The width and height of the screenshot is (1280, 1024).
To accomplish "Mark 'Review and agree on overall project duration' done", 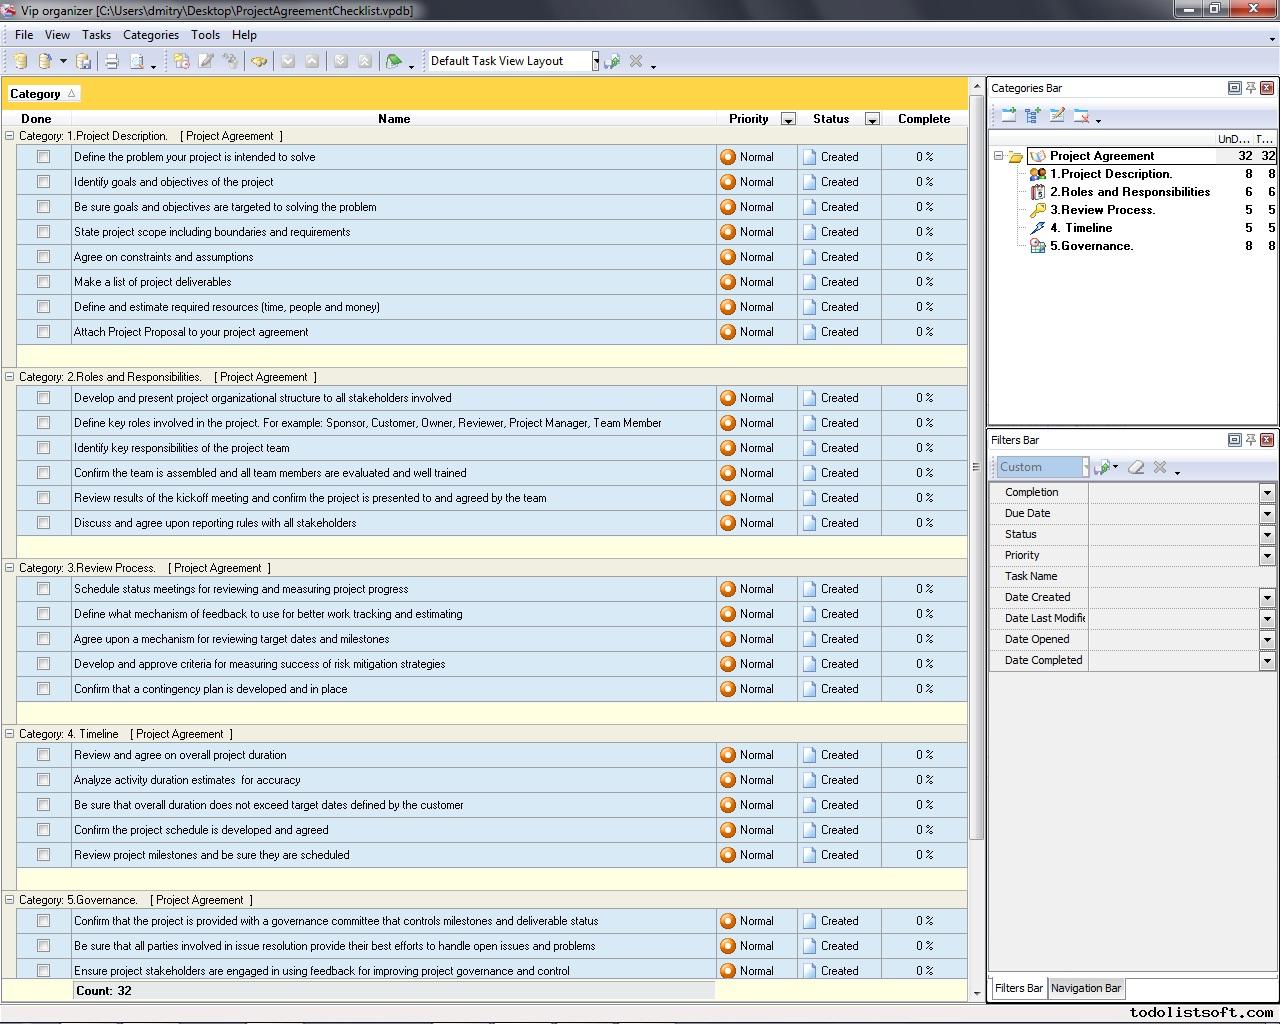I will click(43, 755).
